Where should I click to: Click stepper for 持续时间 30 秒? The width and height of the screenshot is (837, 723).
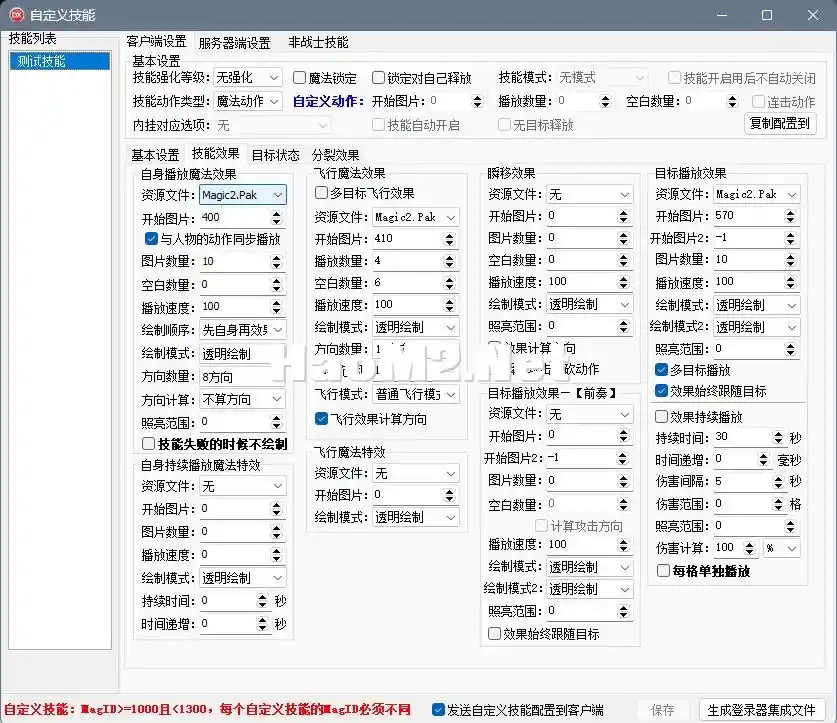tap(778, 437)
